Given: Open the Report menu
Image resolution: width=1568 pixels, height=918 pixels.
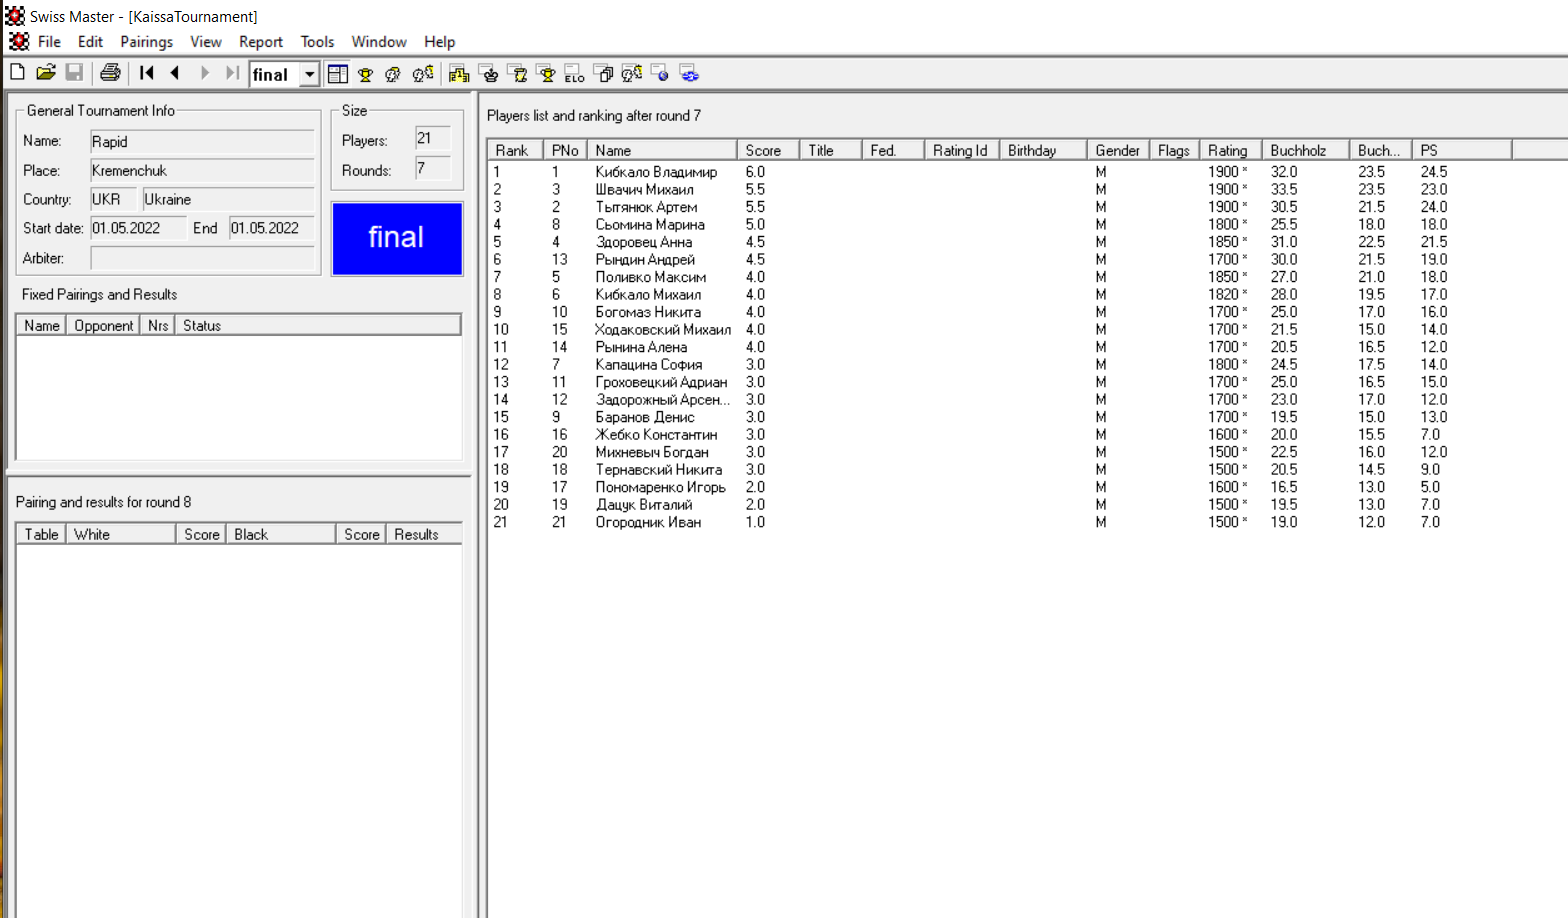Looking at the screenshot, I should click(260, 42).
